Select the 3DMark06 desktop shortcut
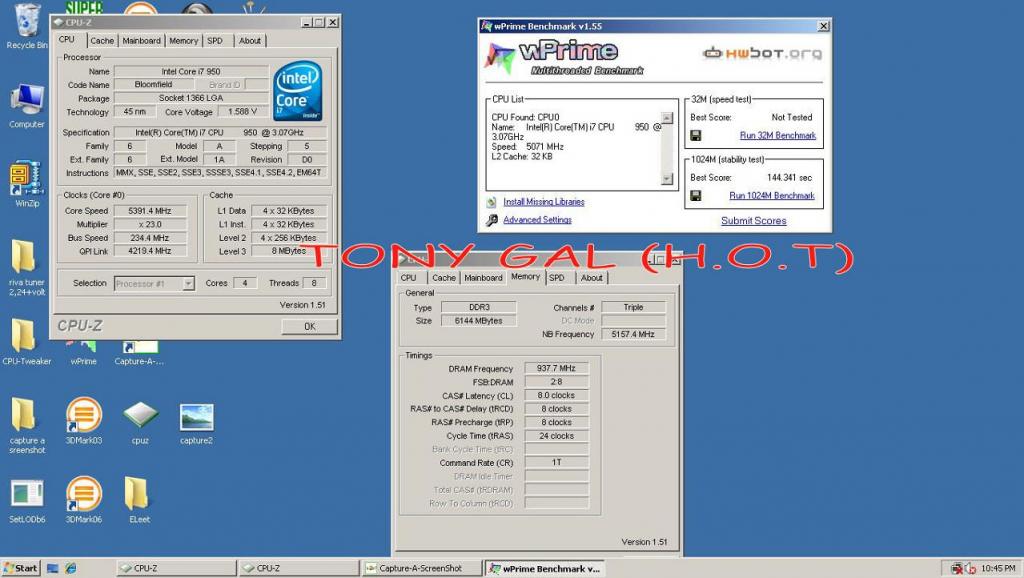 (x=84, y=500)
